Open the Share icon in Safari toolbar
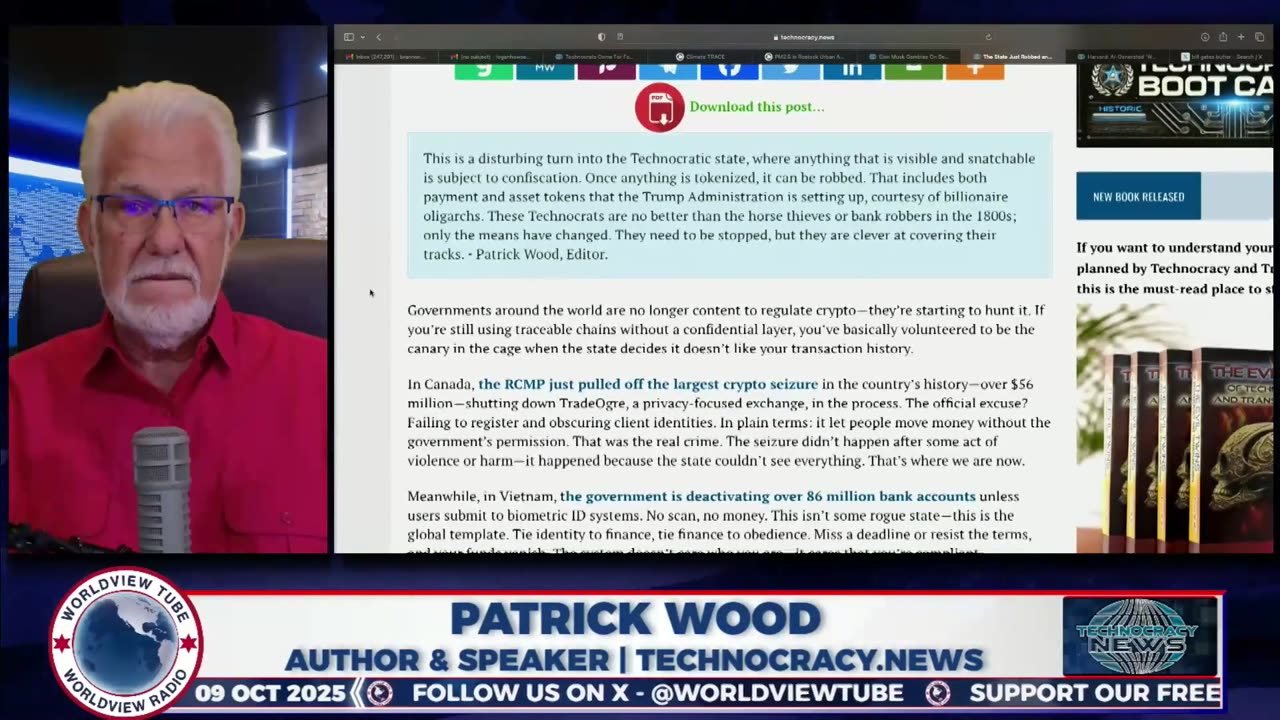The width and height of the screenshot is (1280, 720). coord(1222,37)
